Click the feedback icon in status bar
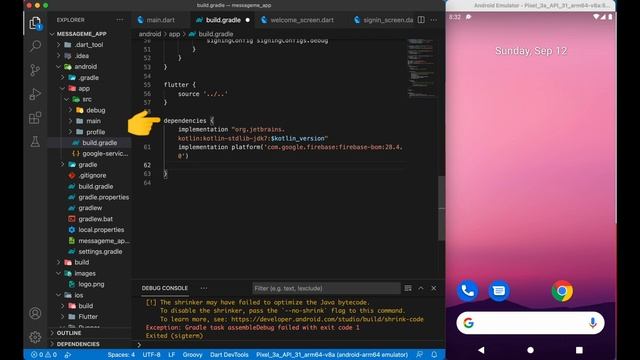640x360 pixels. tap(419, 355)
